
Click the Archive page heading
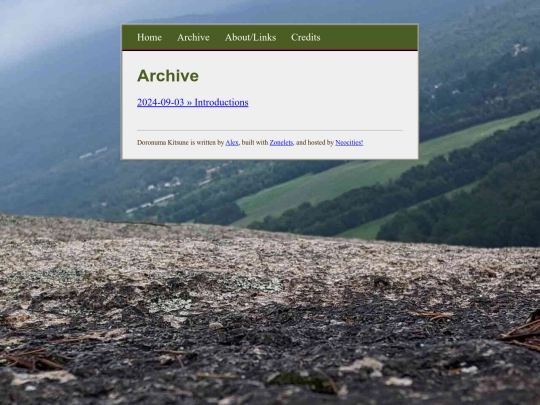click(168, 76)
